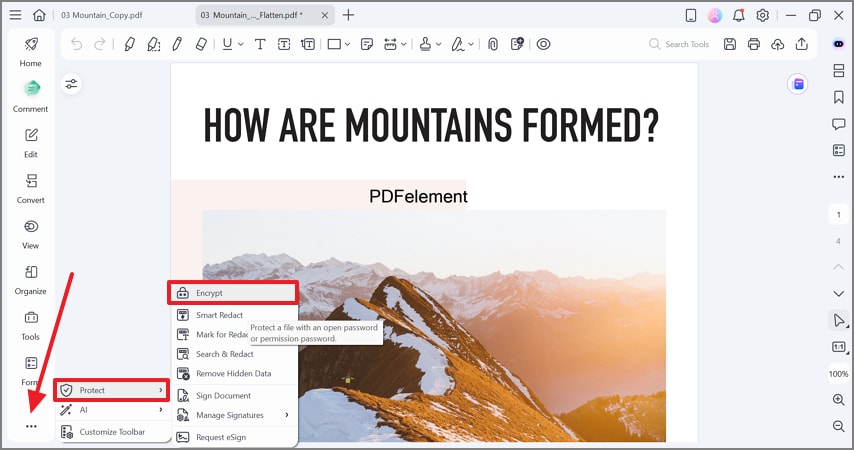This screenshot has height=450, width=854.
Task: Open the Edit sidebar item
Action: pyautogui.click(x=30, y=143)
